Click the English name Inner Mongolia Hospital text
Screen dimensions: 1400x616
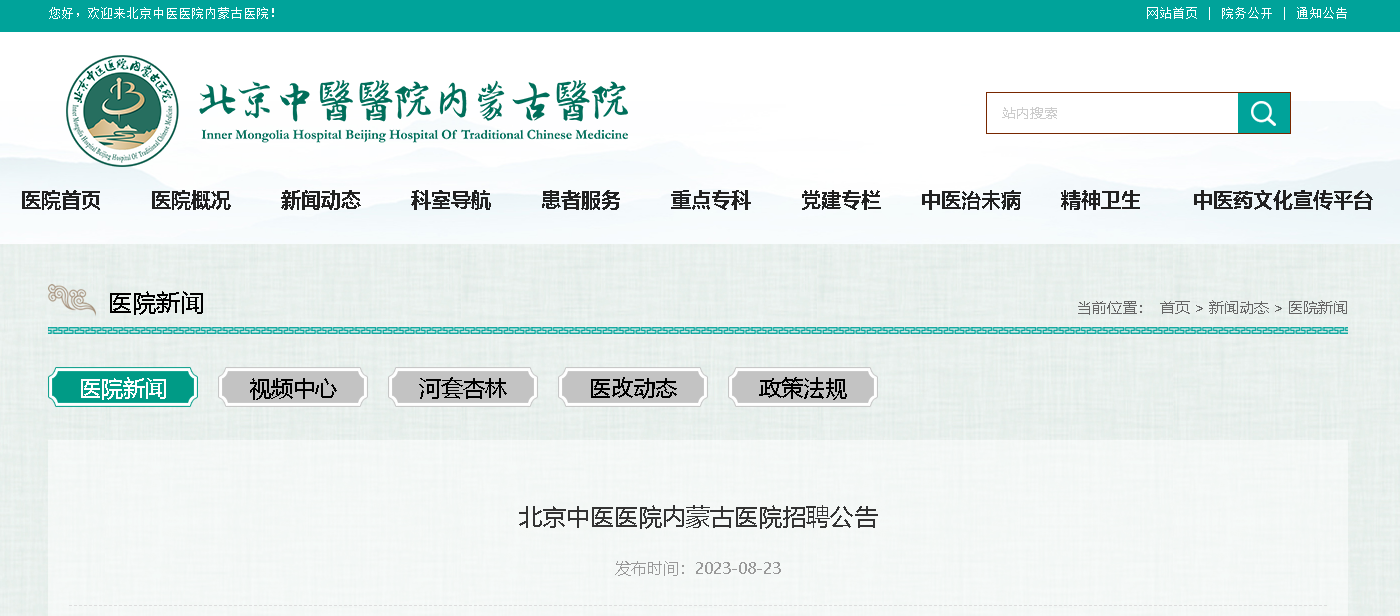tap(414, 135)
